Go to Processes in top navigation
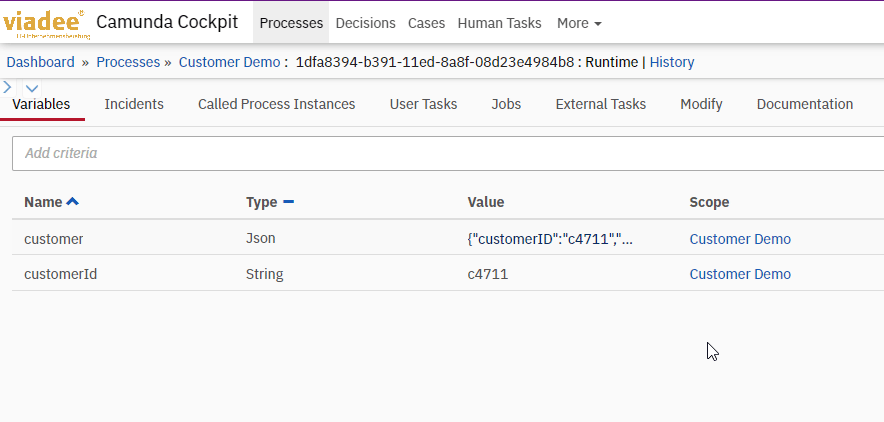This screenshot has width=884, height=422. 291,23
